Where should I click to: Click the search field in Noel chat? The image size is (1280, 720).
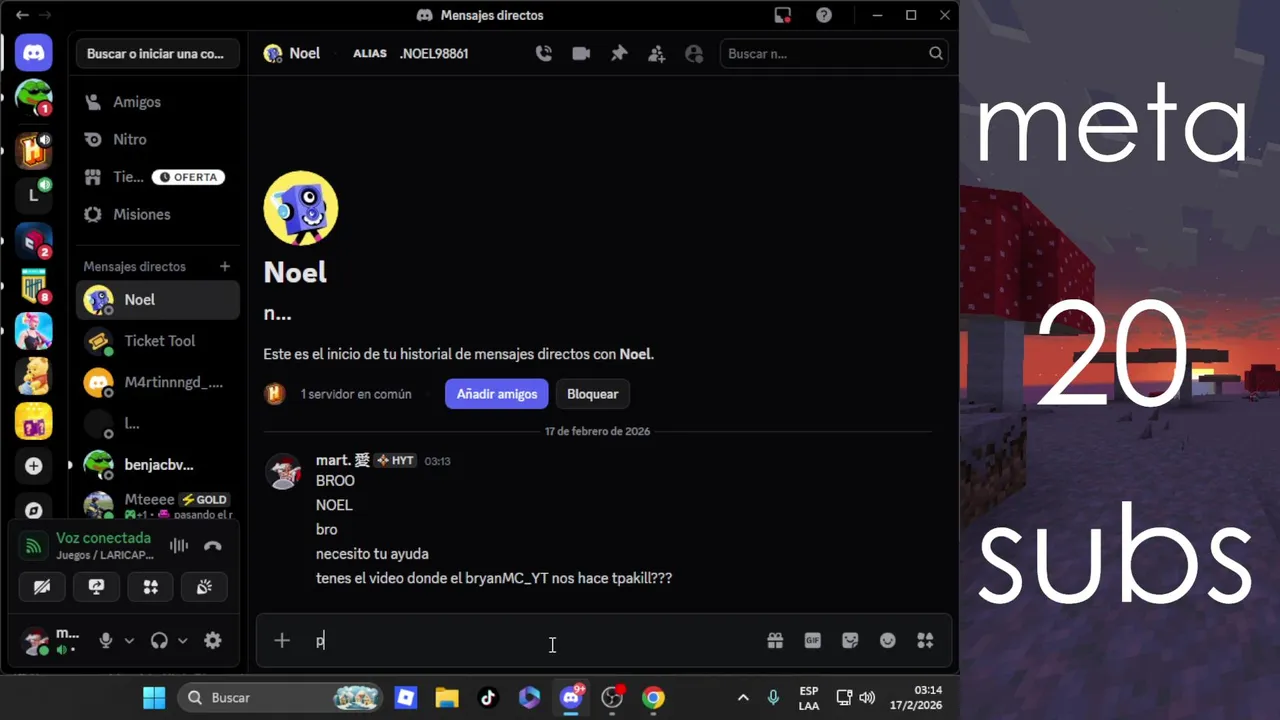834,54
